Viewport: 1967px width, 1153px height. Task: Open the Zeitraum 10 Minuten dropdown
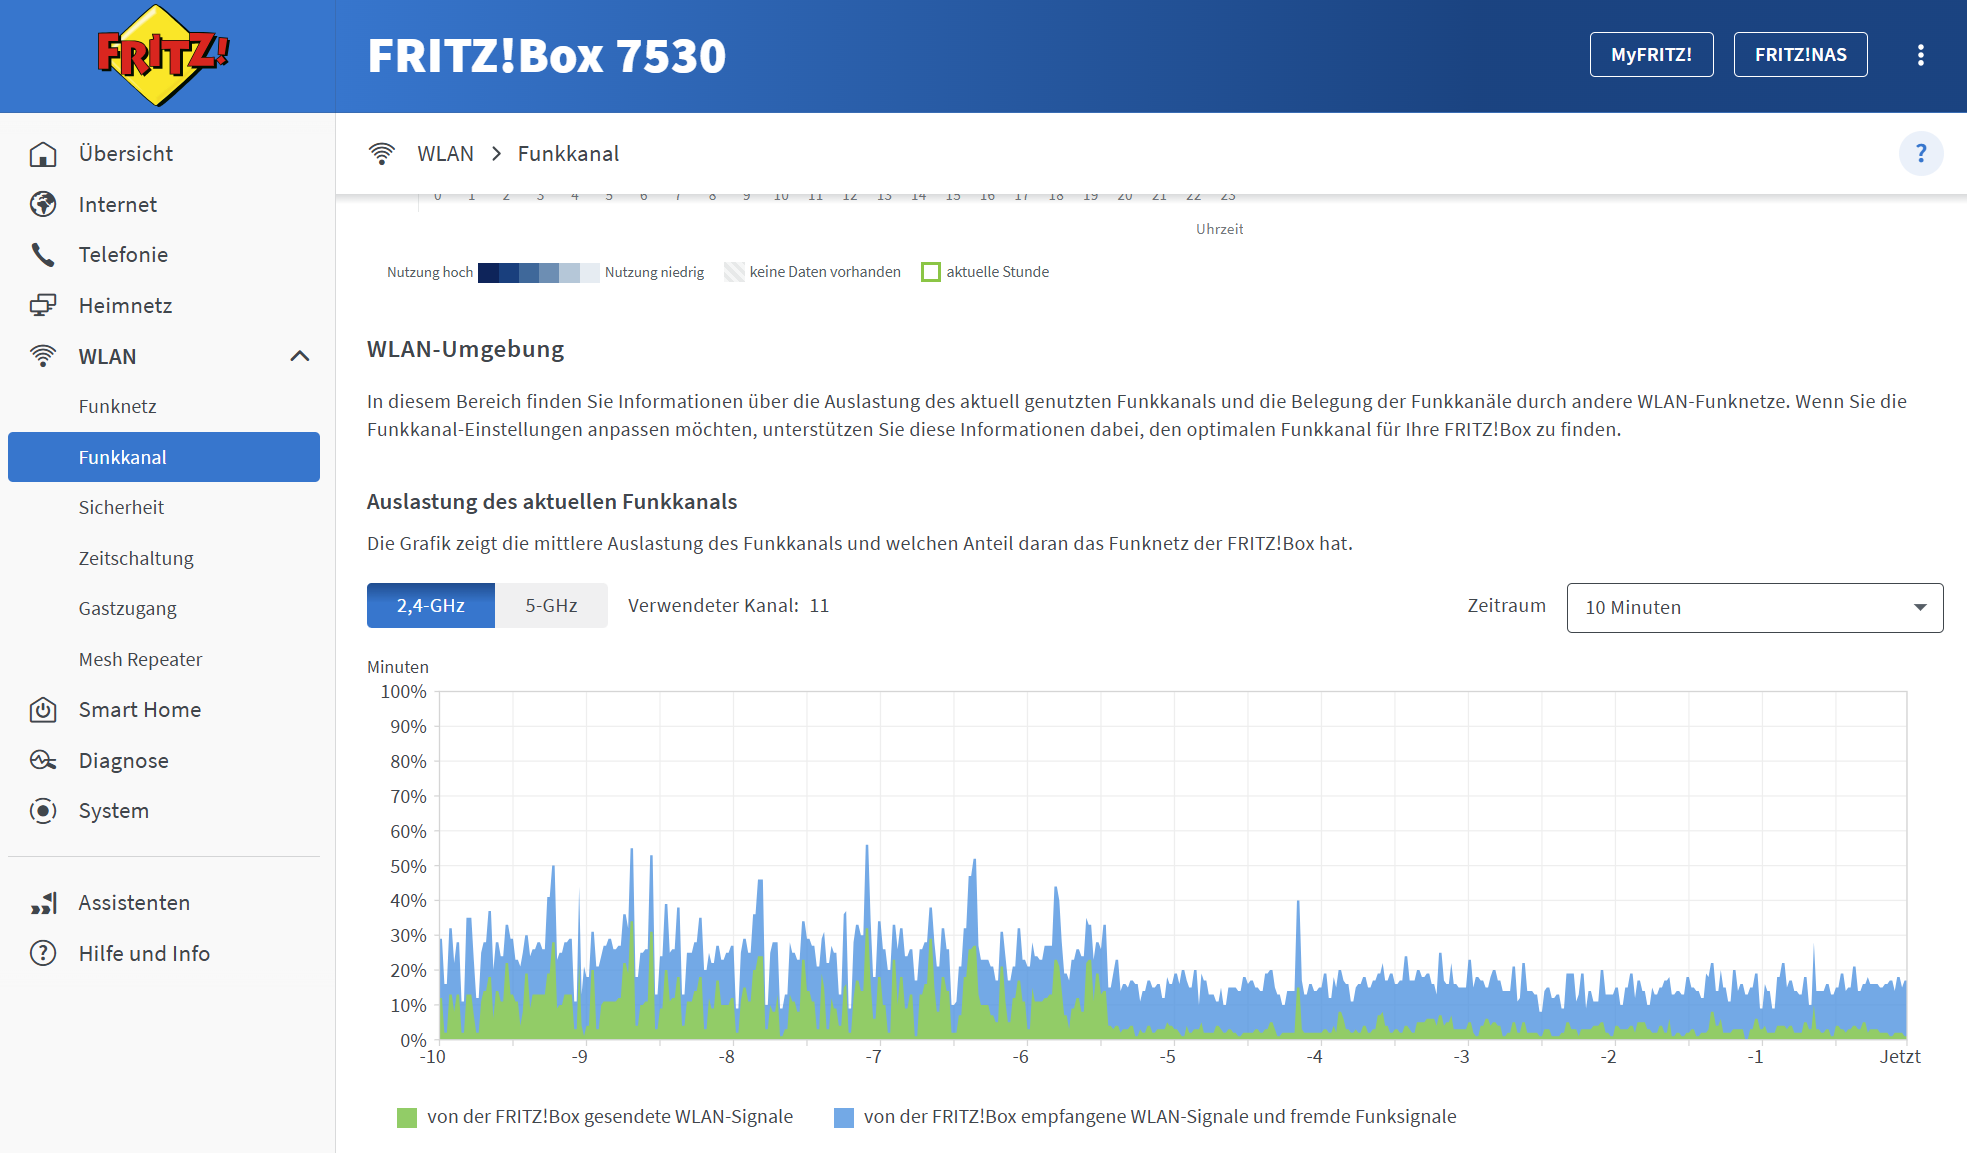[x=1754, y=608]
